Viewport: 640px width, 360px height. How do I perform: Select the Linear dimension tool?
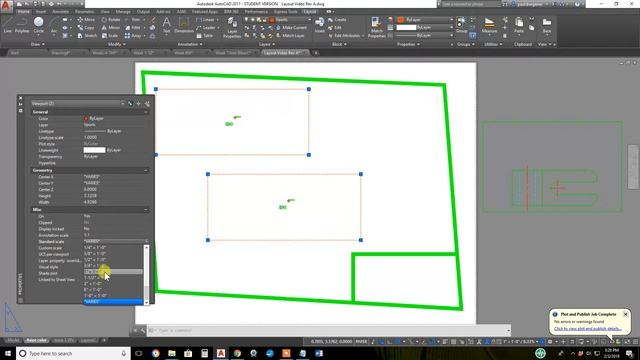point(206,20)
